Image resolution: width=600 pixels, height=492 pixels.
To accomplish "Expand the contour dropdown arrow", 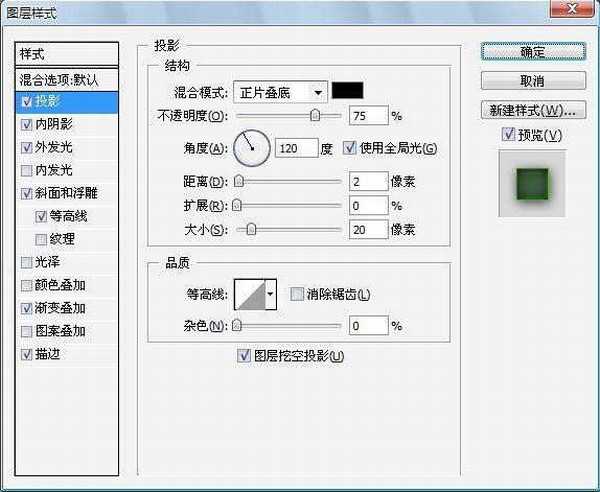I will tap(271, 295).
